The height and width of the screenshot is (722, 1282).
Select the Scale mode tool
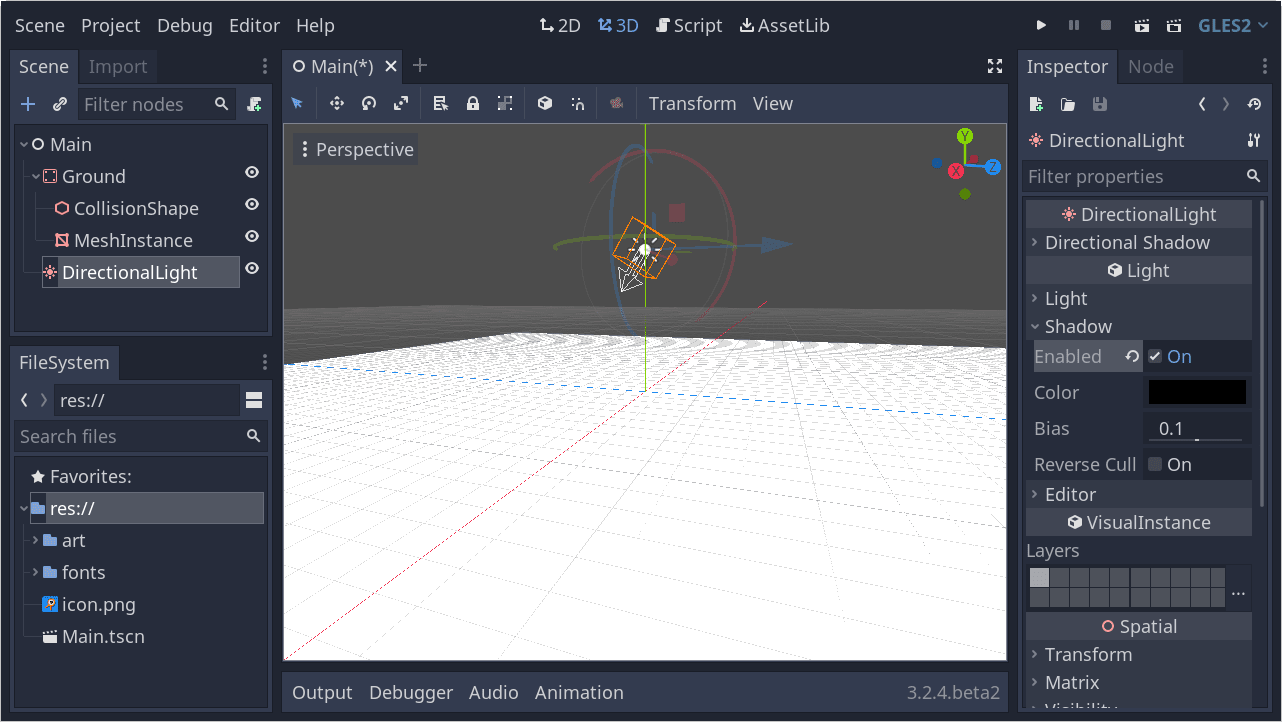click(401, 104)
